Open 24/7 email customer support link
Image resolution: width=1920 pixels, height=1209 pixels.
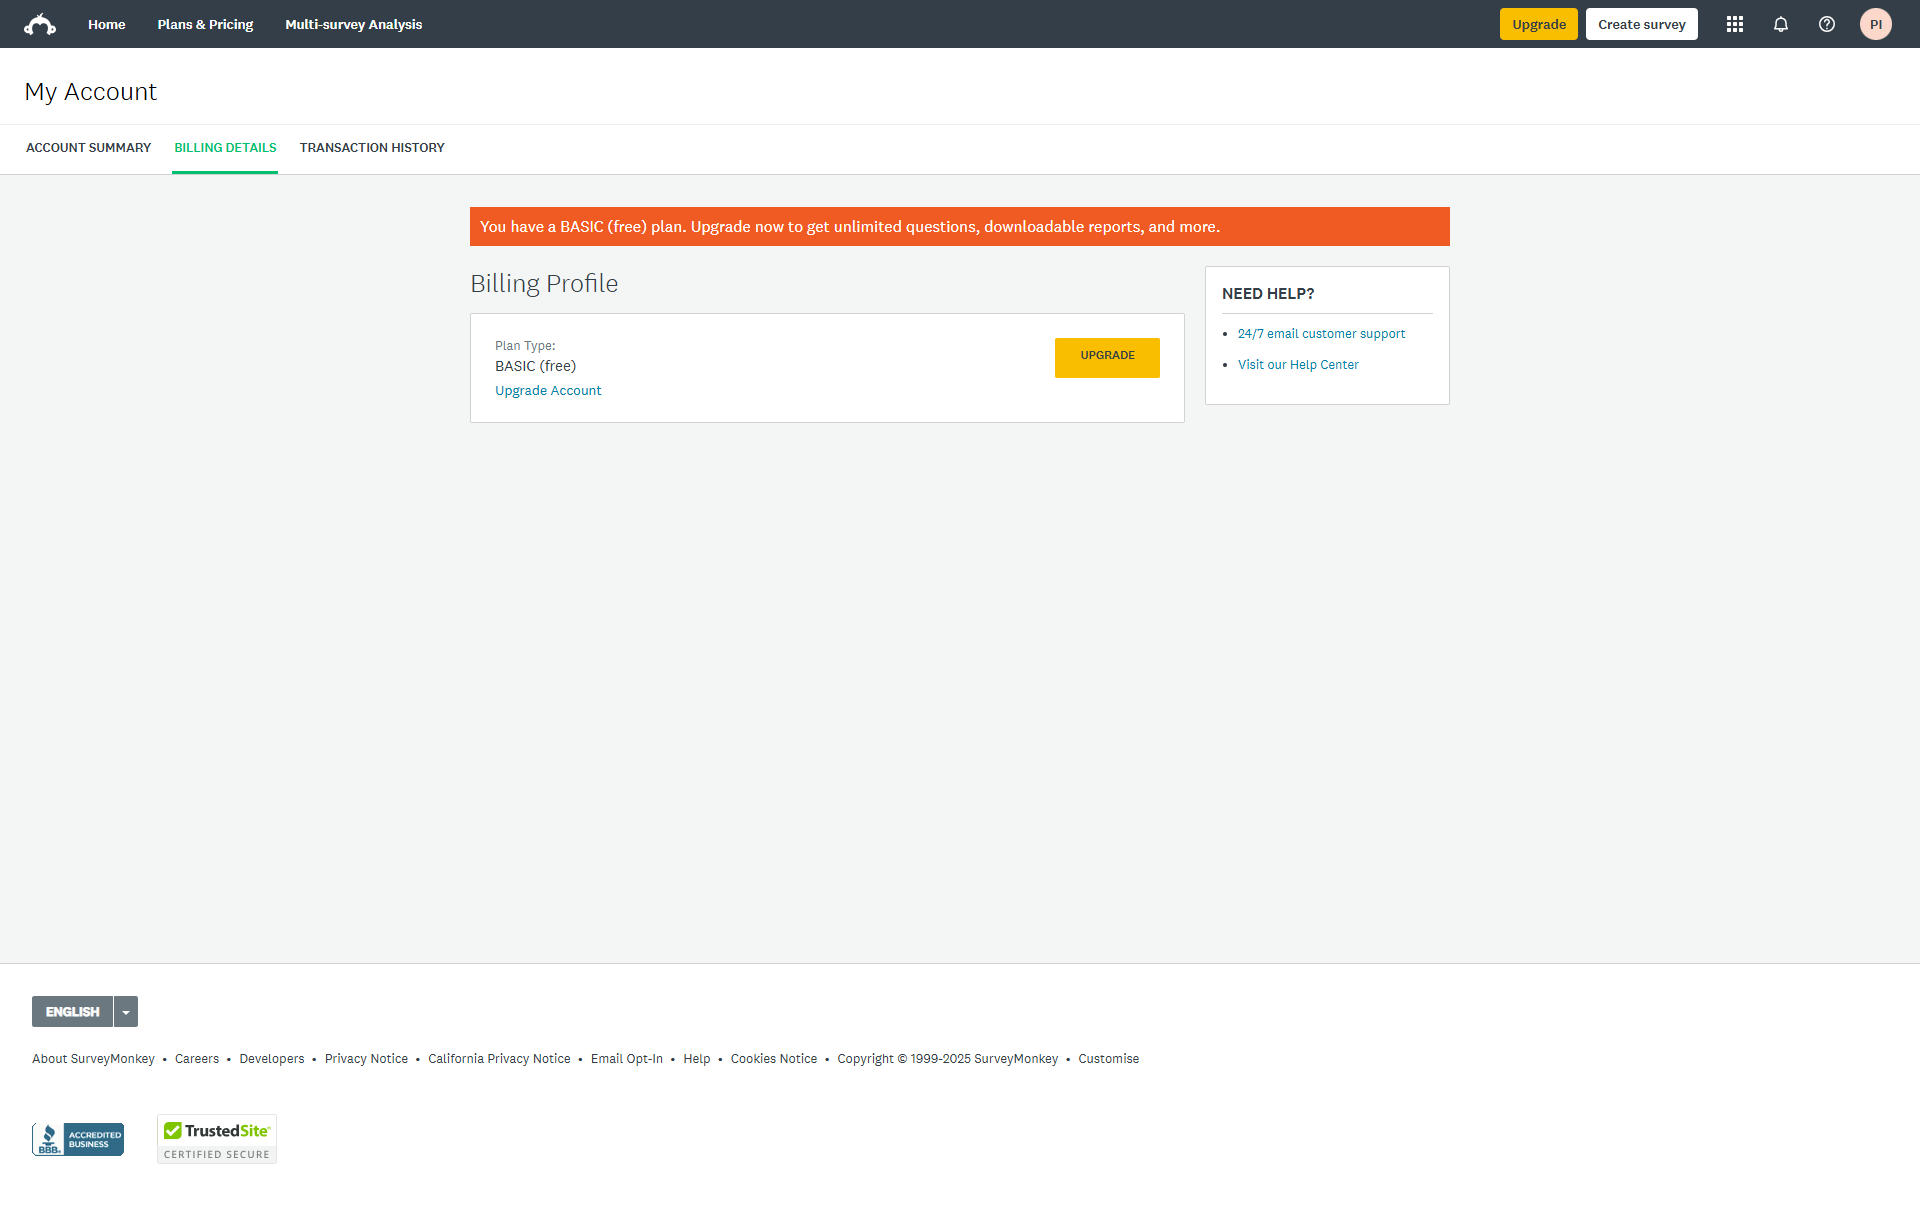pyautogui.click(x=1321, y=334)
